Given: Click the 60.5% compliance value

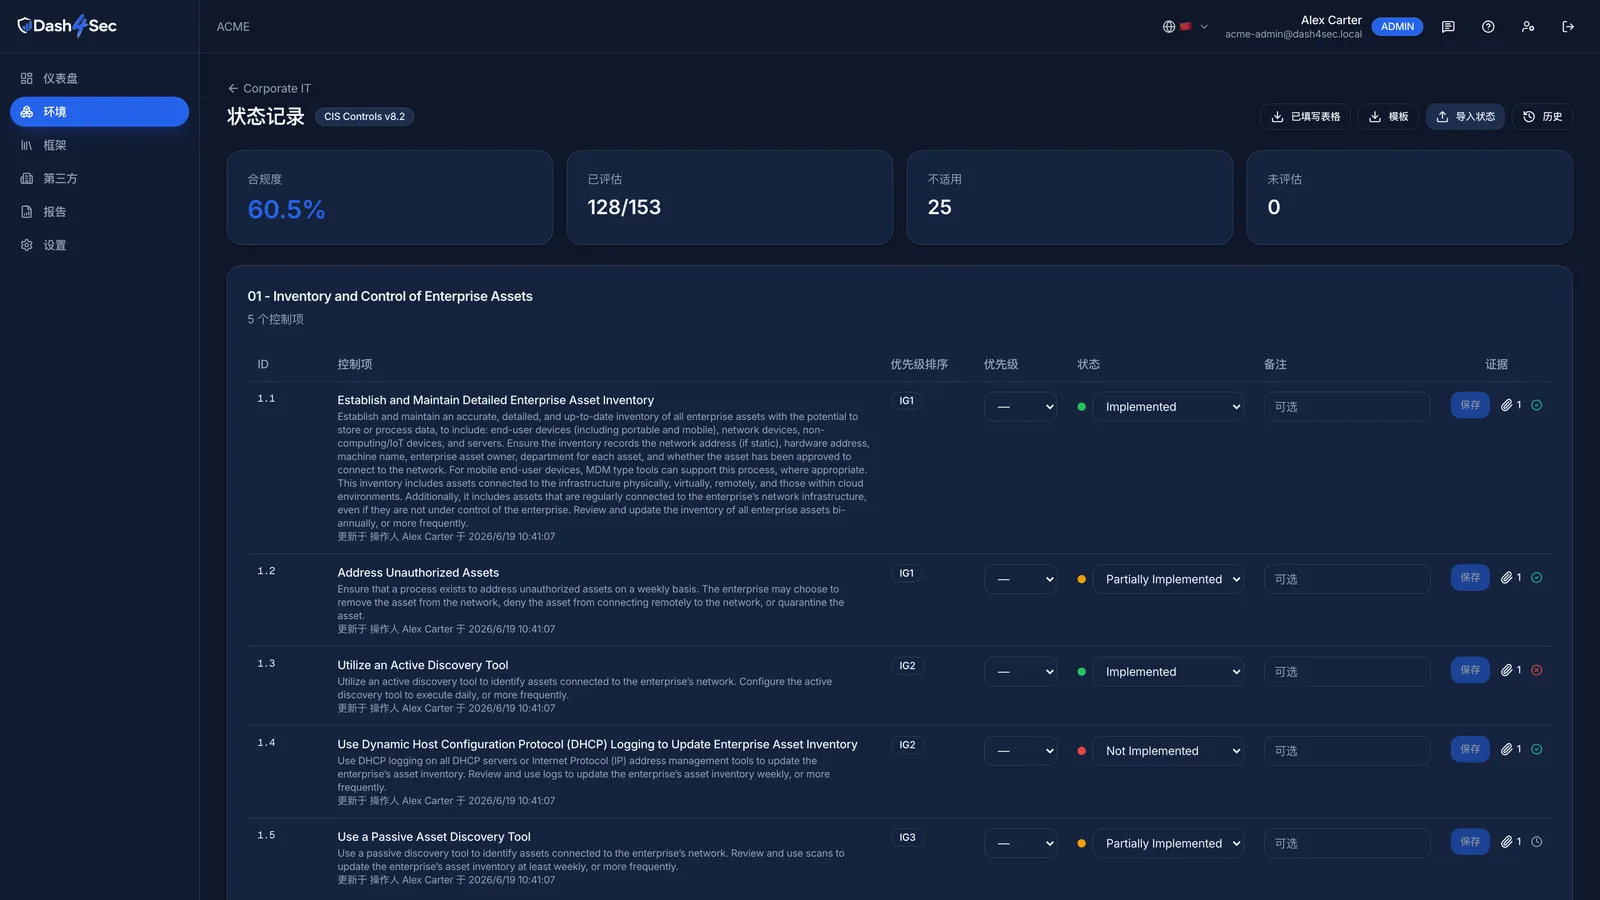Looking at the screenshot, I should click(x=286, y=210).
